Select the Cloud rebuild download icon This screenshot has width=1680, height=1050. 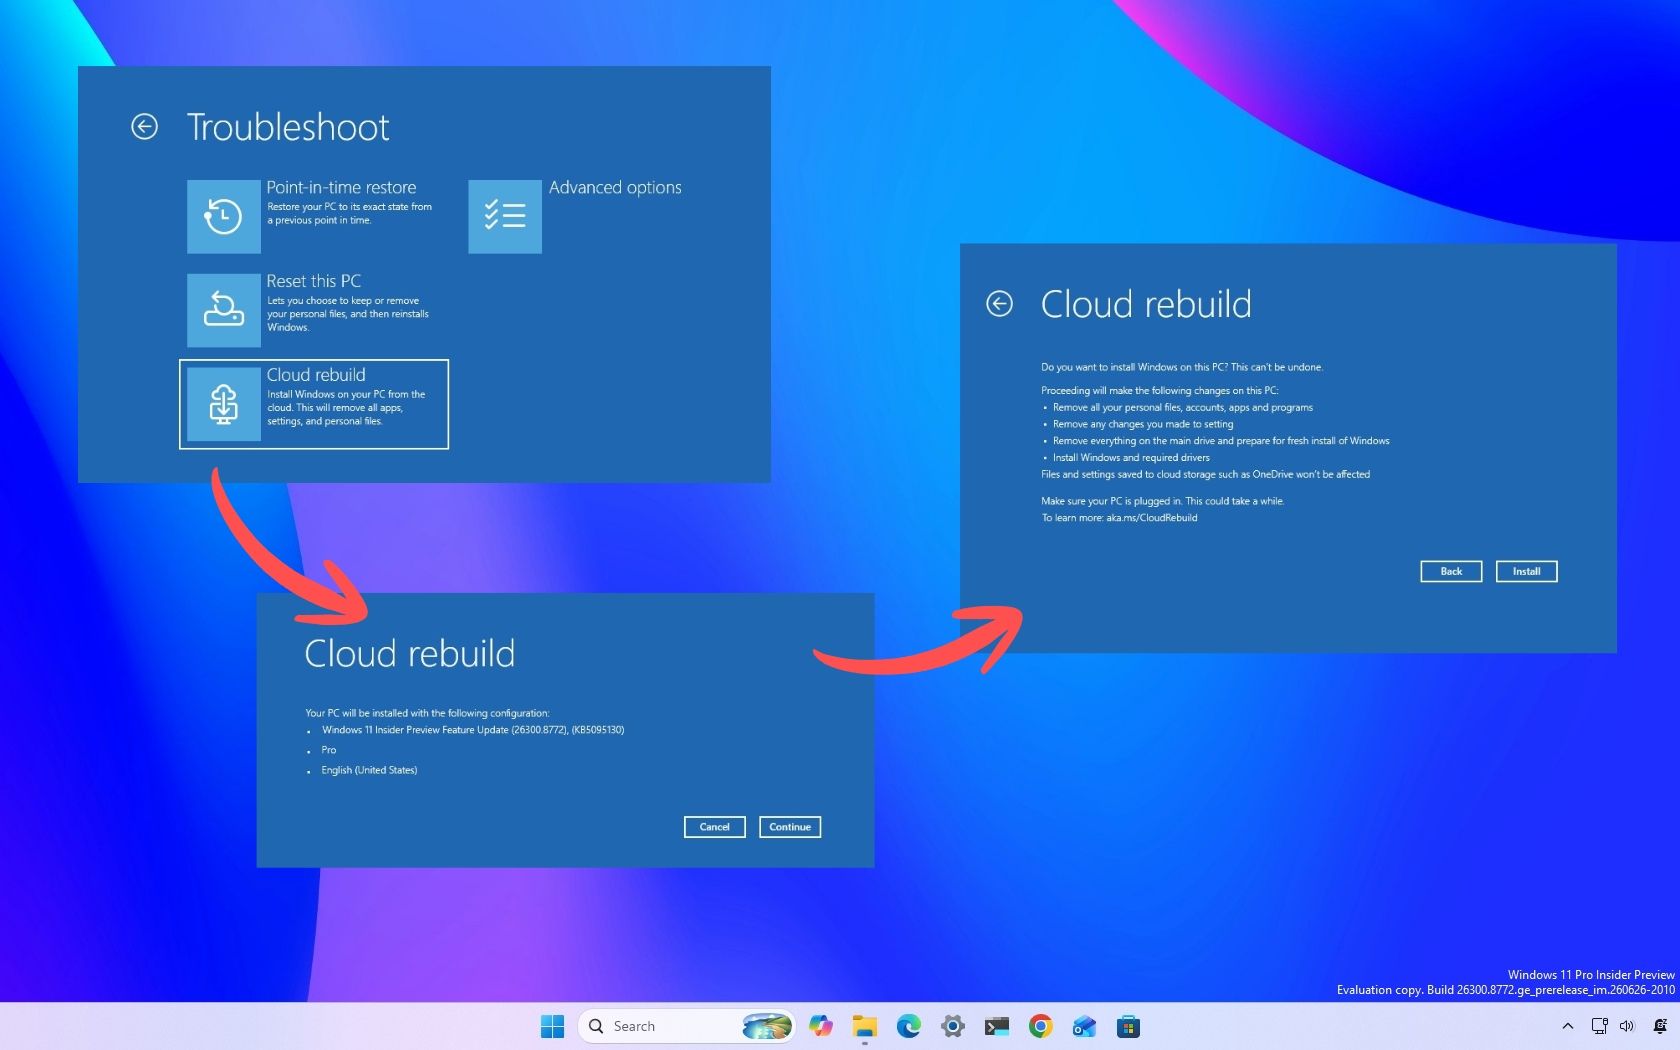[x=224, y=404]
